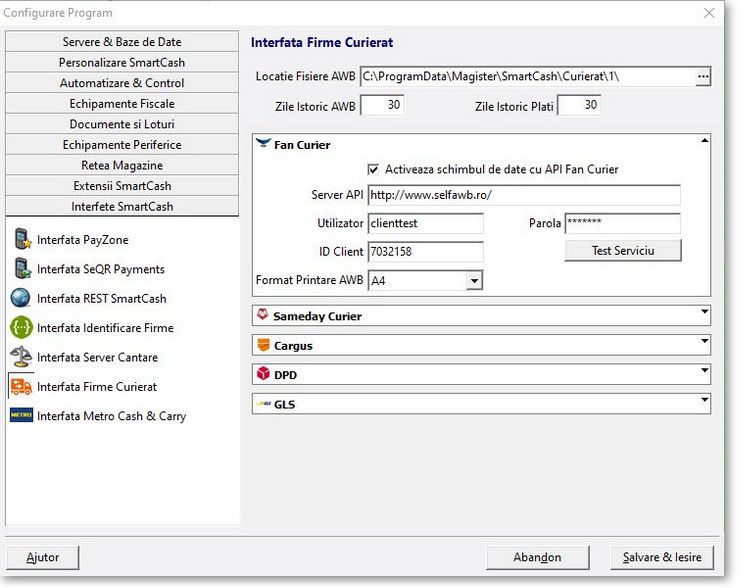Expand the Cargus section arrow

click(x=704, y=341)
